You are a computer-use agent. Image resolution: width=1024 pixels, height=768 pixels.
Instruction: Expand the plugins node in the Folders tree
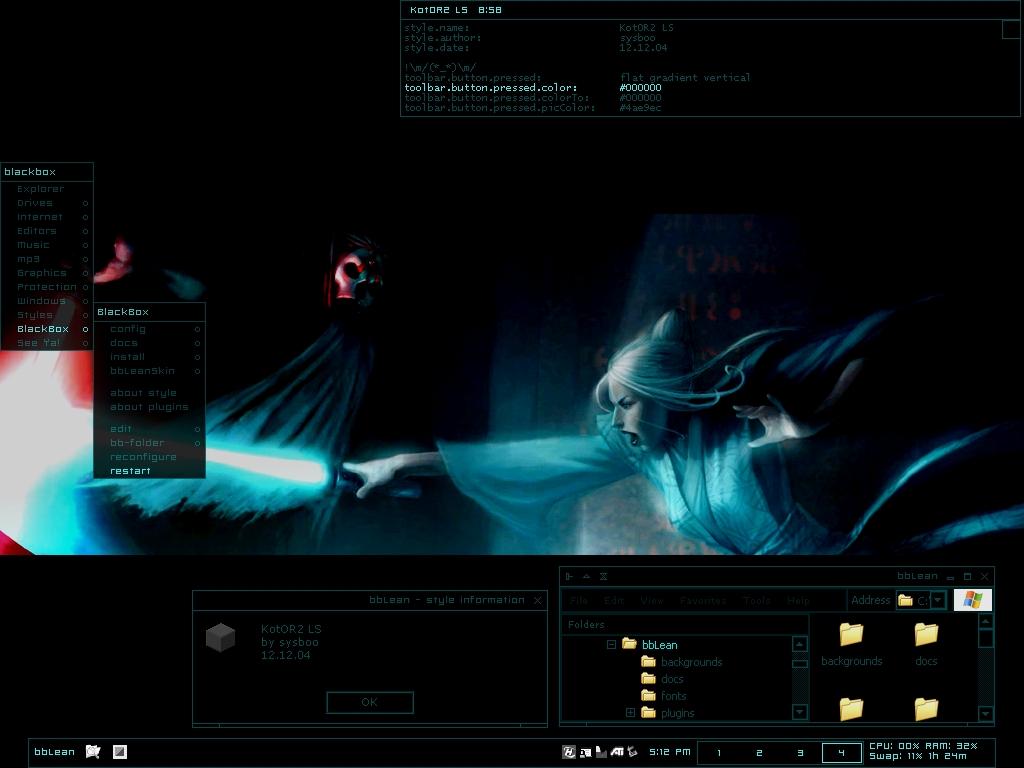(630, 712)
